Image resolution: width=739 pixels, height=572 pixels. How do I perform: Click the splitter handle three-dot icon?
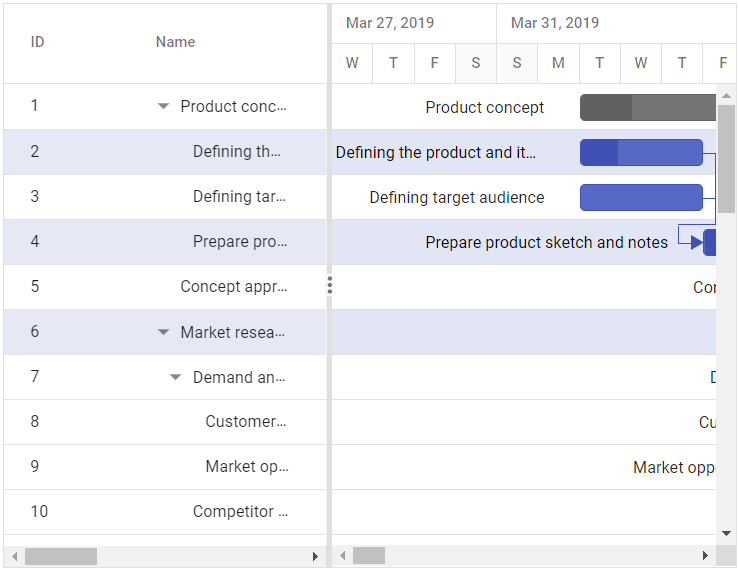(329, 287)
